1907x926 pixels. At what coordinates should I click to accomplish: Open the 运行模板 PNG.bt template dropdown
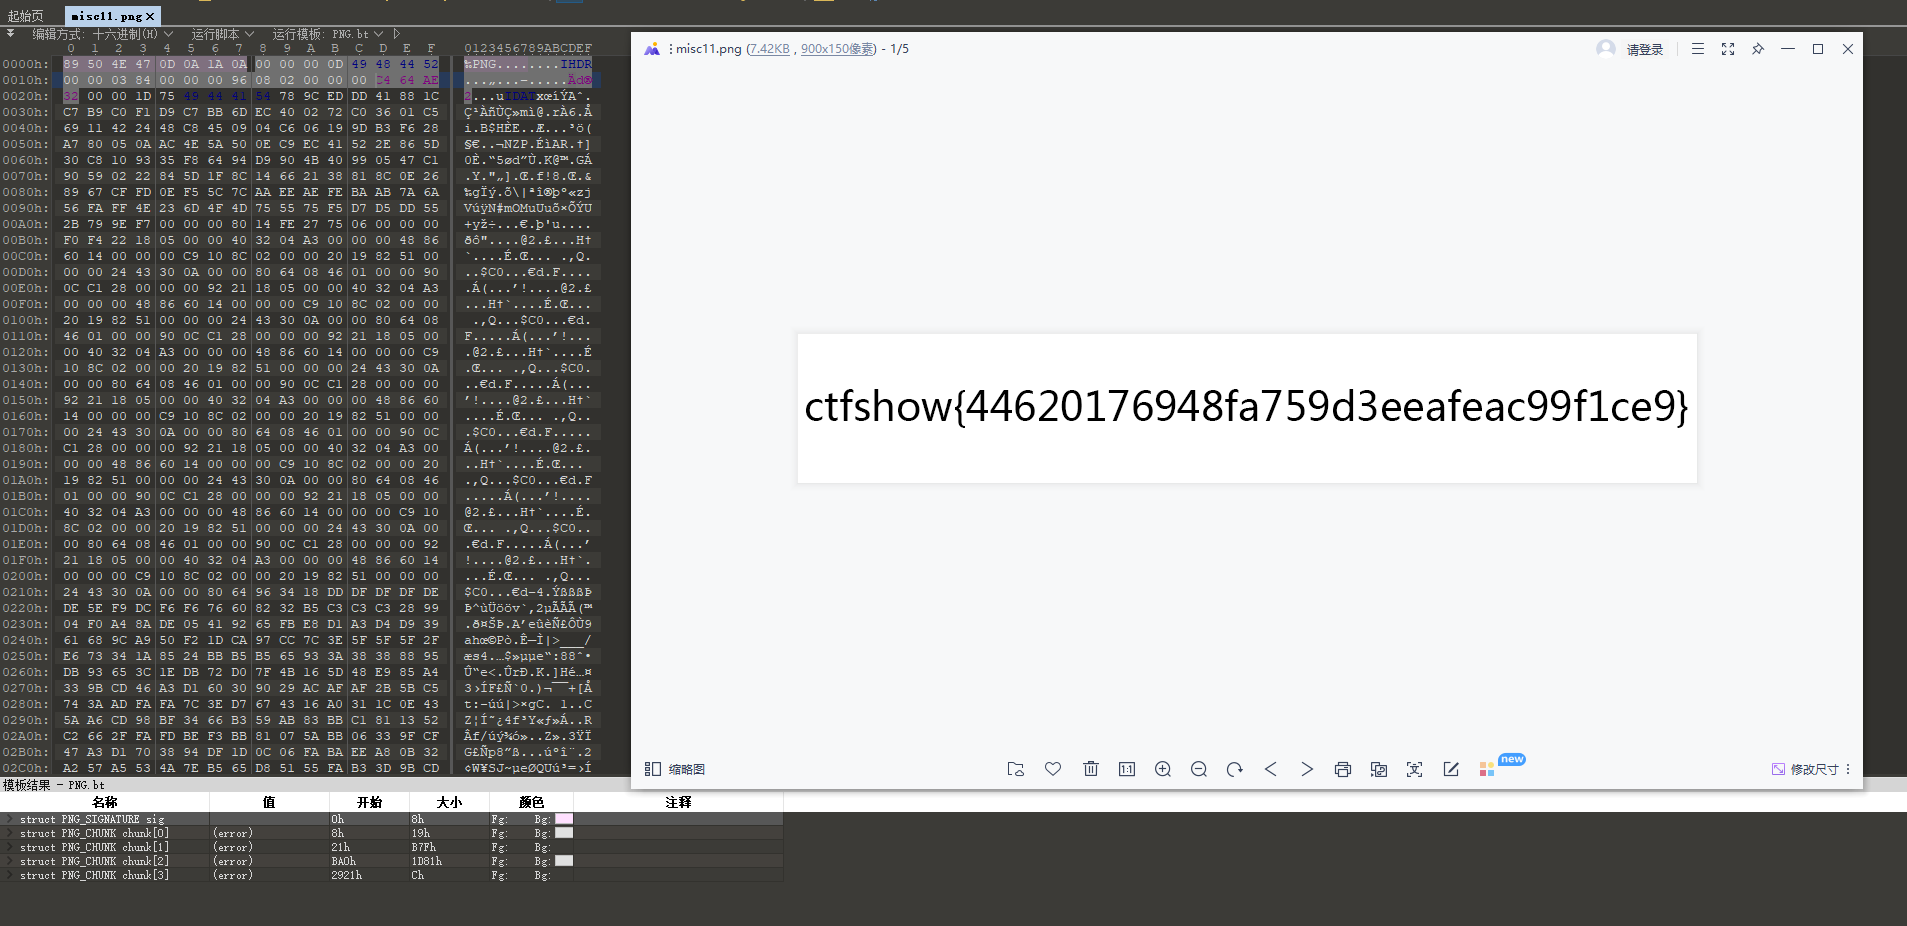click(378, 33)
